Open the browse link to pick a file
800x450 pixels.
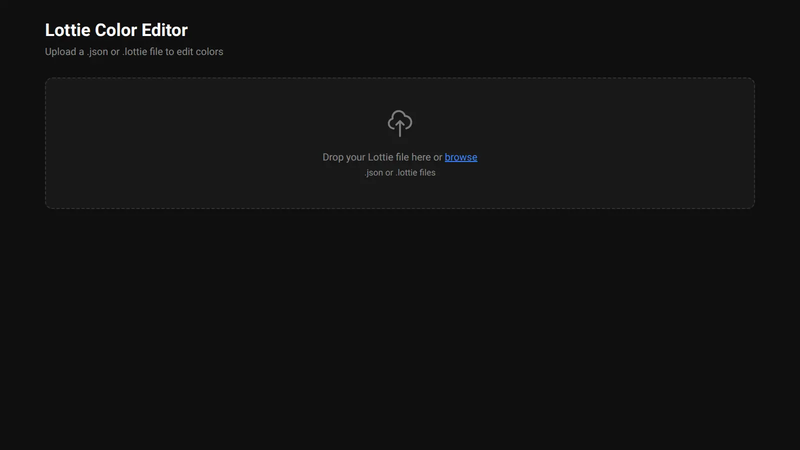tap(461, 157)
